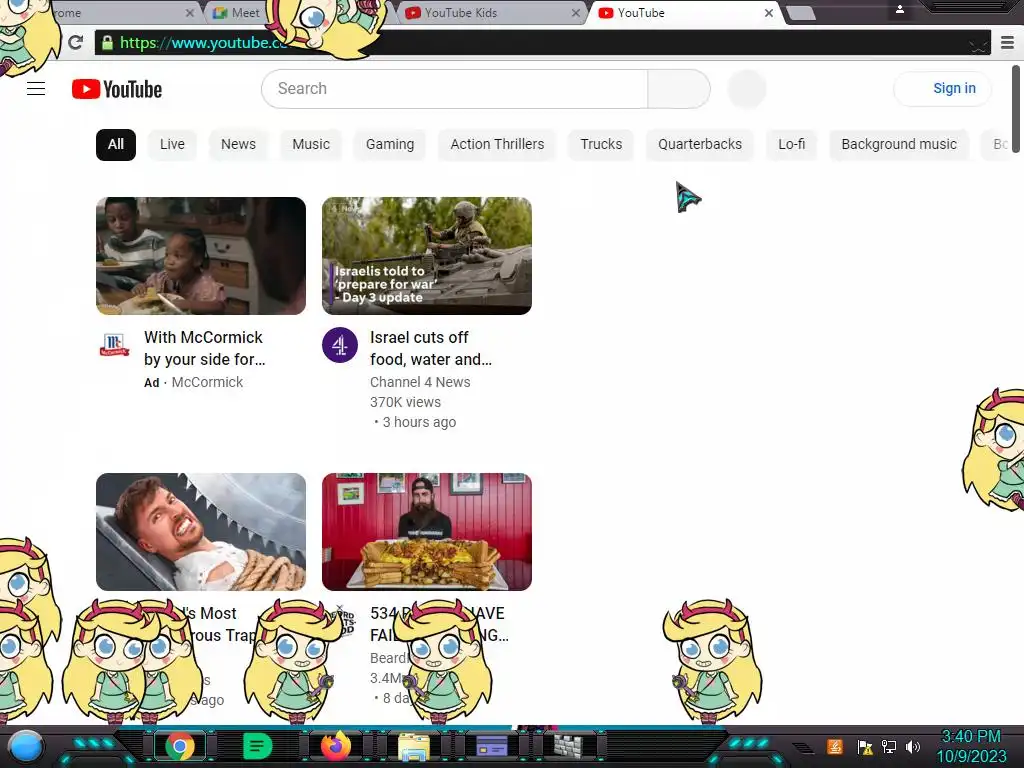Open the Channel 4 News avatar icon
1024x768 pixels.
point(340,345)
